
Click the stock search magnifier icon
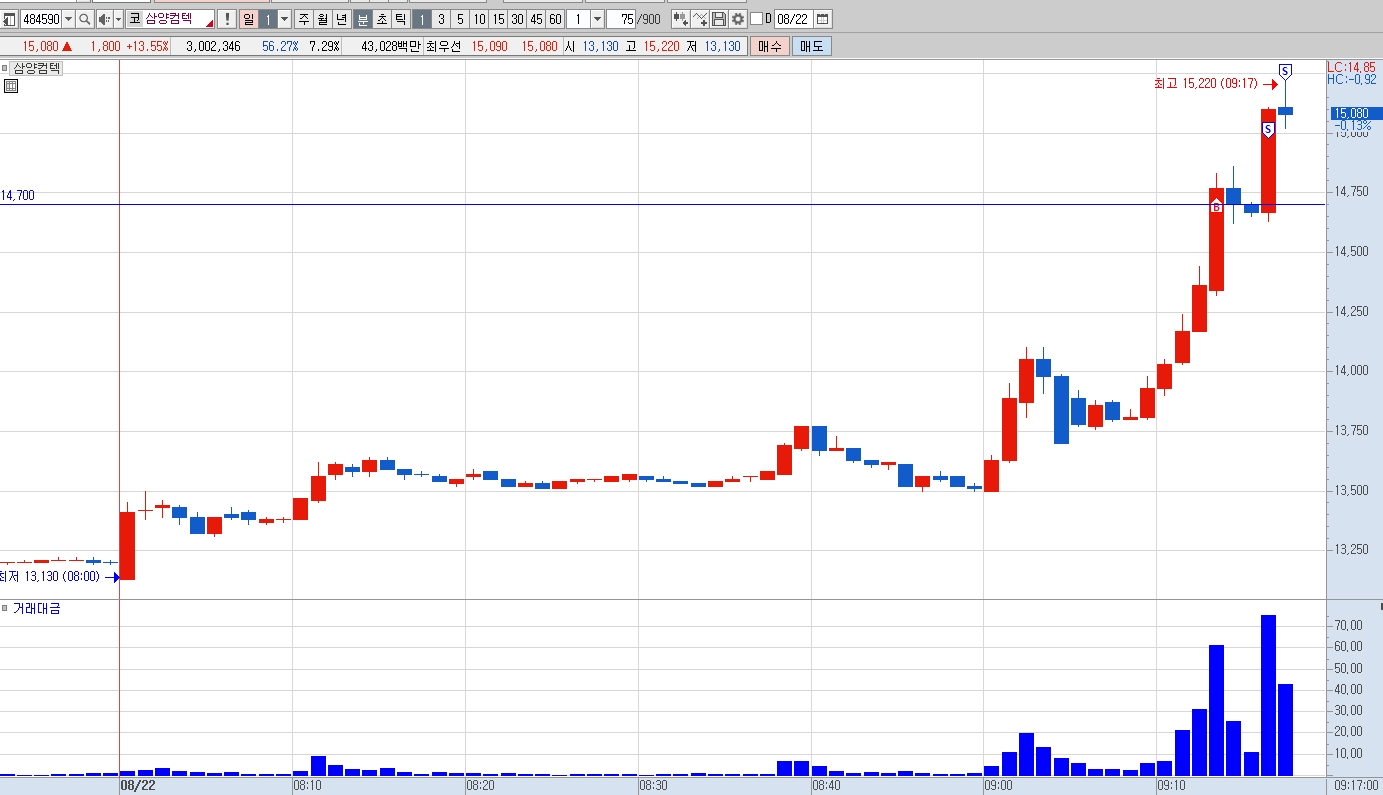tap(84, 19)
